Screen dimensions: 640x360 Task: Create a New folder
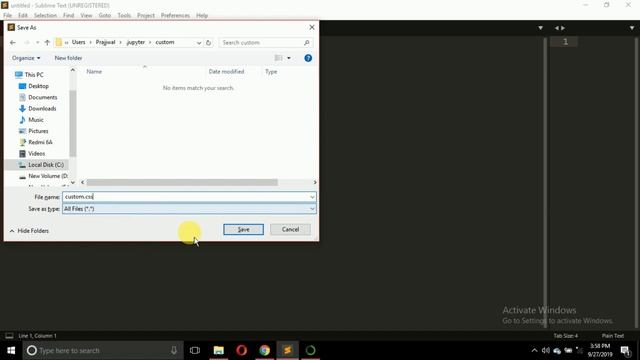coord(68,58)
